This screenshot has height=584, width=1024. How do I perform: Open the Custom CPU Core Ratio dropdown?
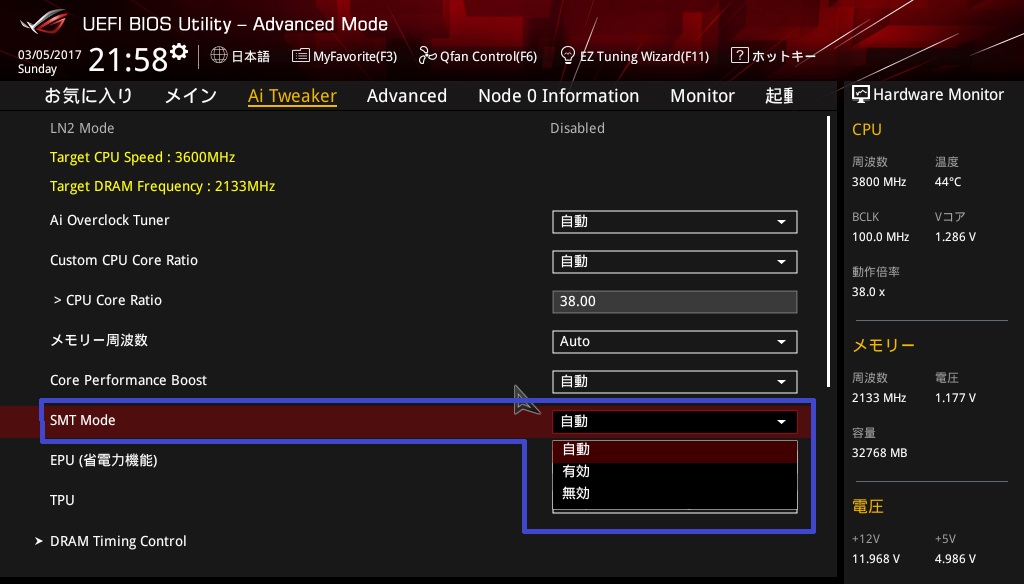(x=675, y=262)
